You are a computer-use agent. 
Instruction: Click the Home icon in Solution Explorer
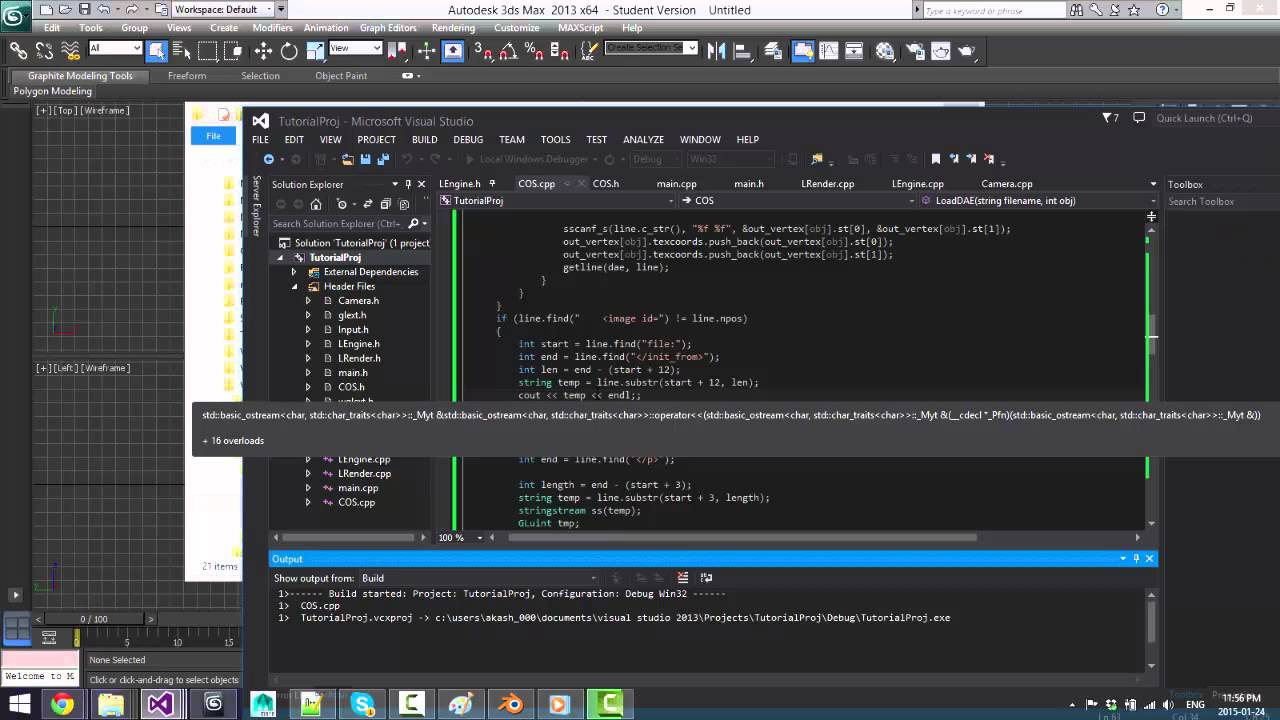pyautogui.click(x=316, y=204)
